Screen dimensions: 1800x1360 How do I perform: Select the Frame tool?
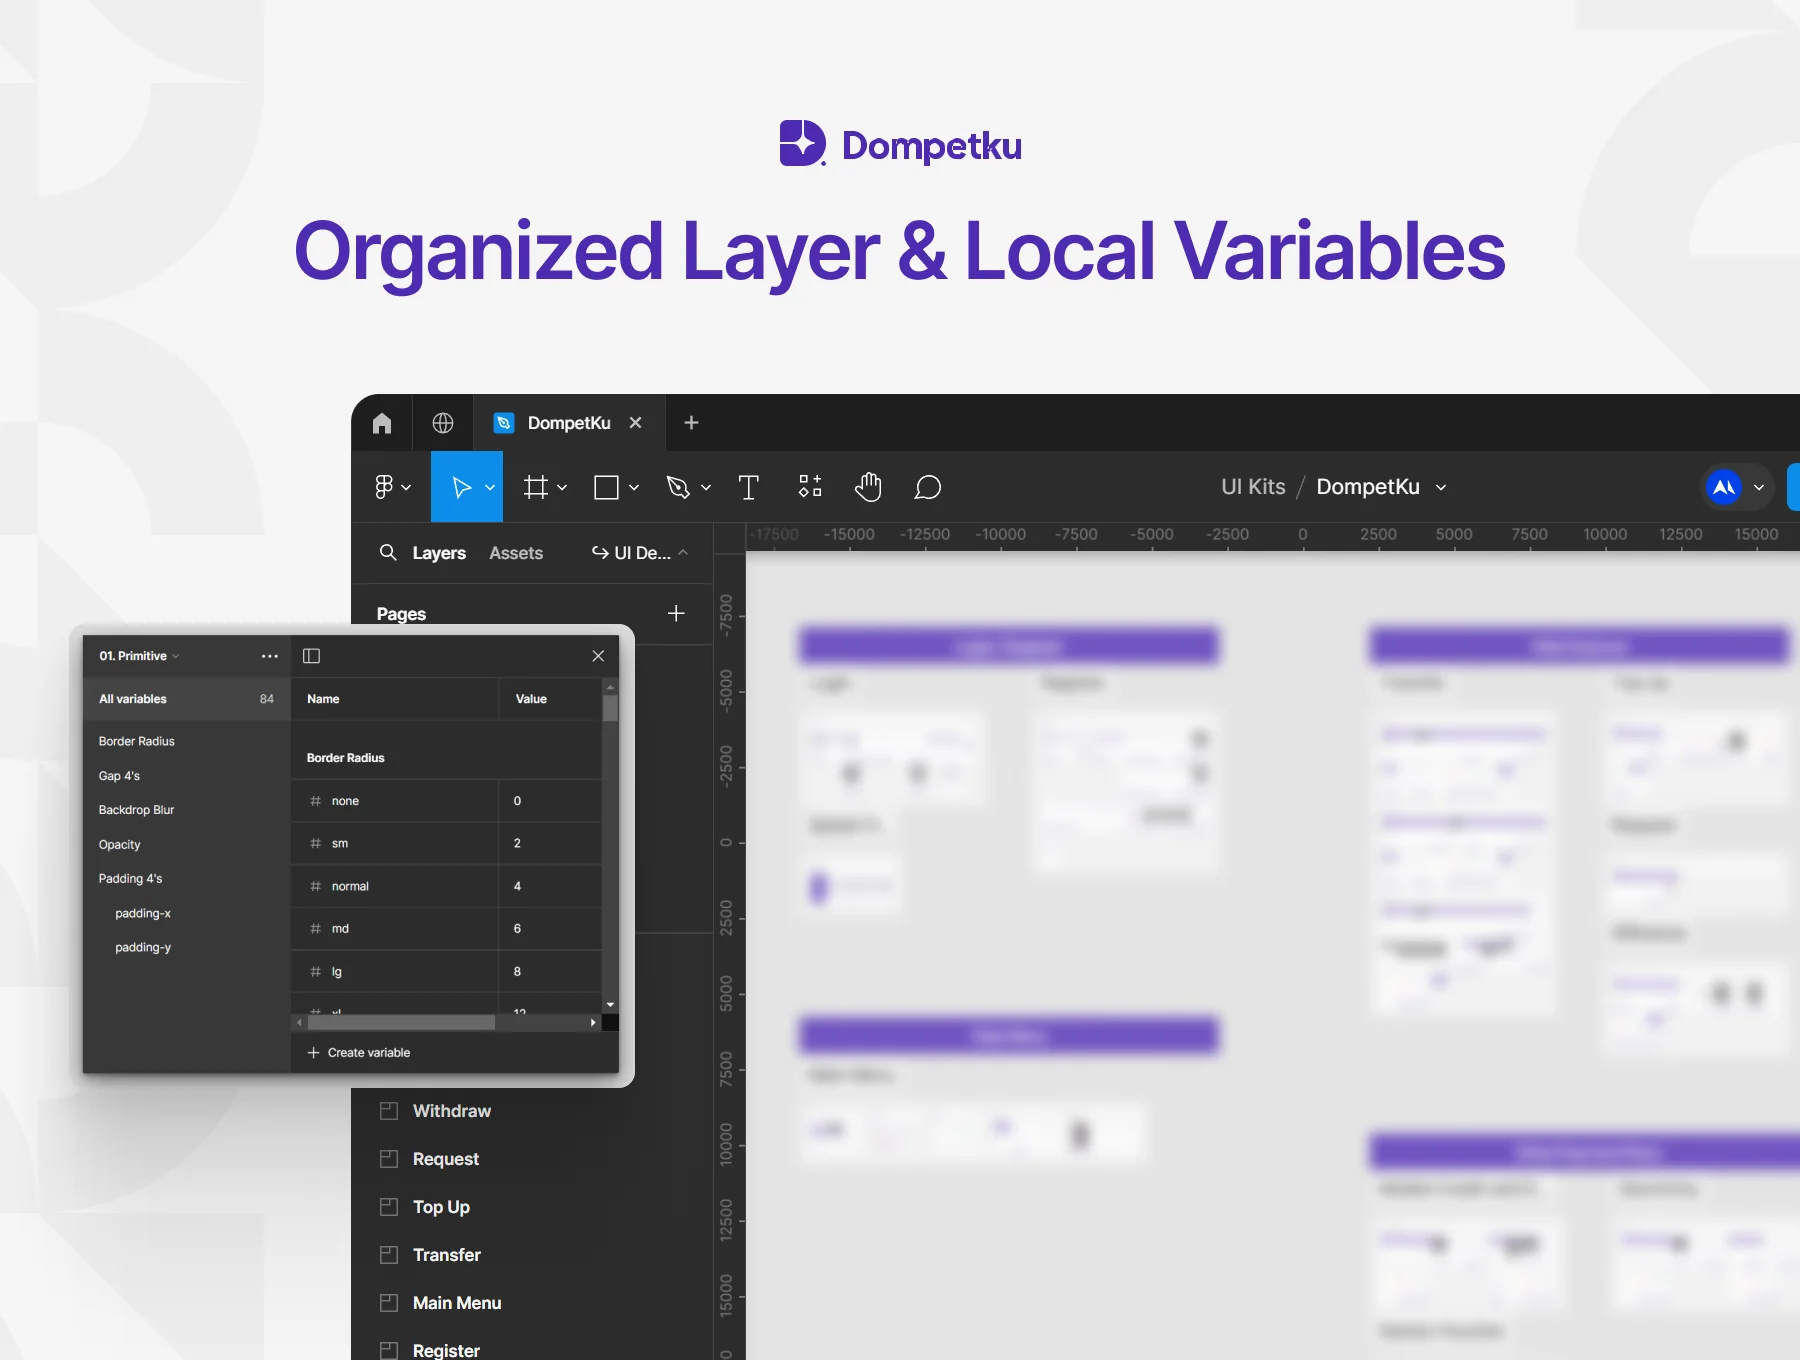click(x=536, y=487)
